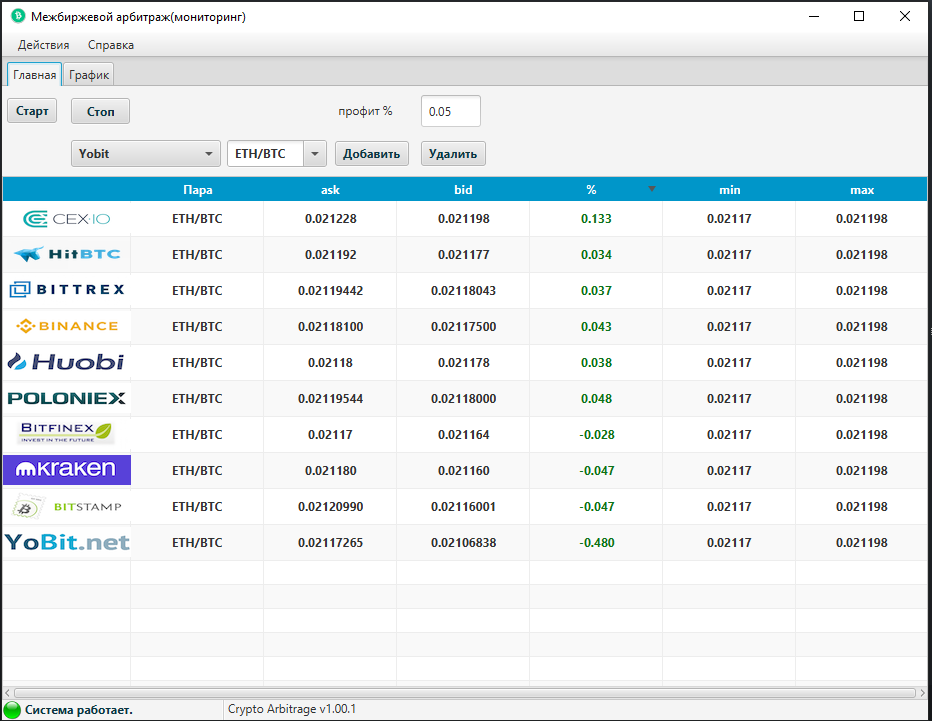Click the app icon in title bar
Screen dimensions: 932x721
tap(18, 16)
